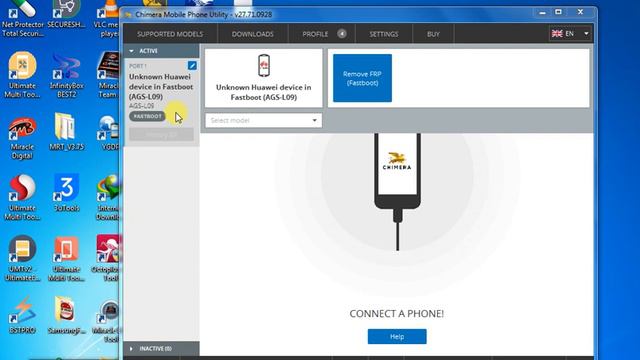Minimize the Chimera window
Viewport: 640px width, 360px height.
(x=542, y=13)
